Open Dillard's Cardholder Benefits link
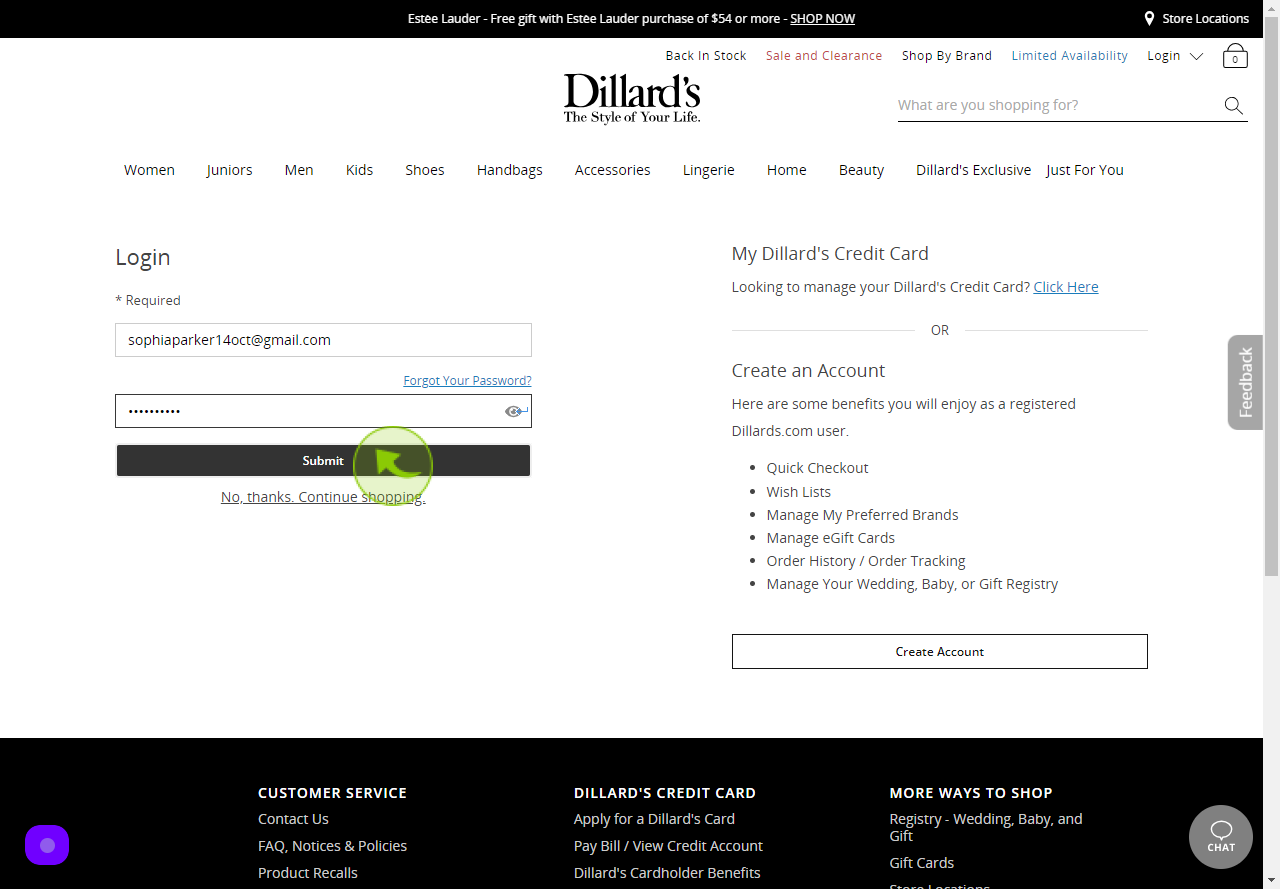The image size is (1280, 889). [x=667, y=873]
